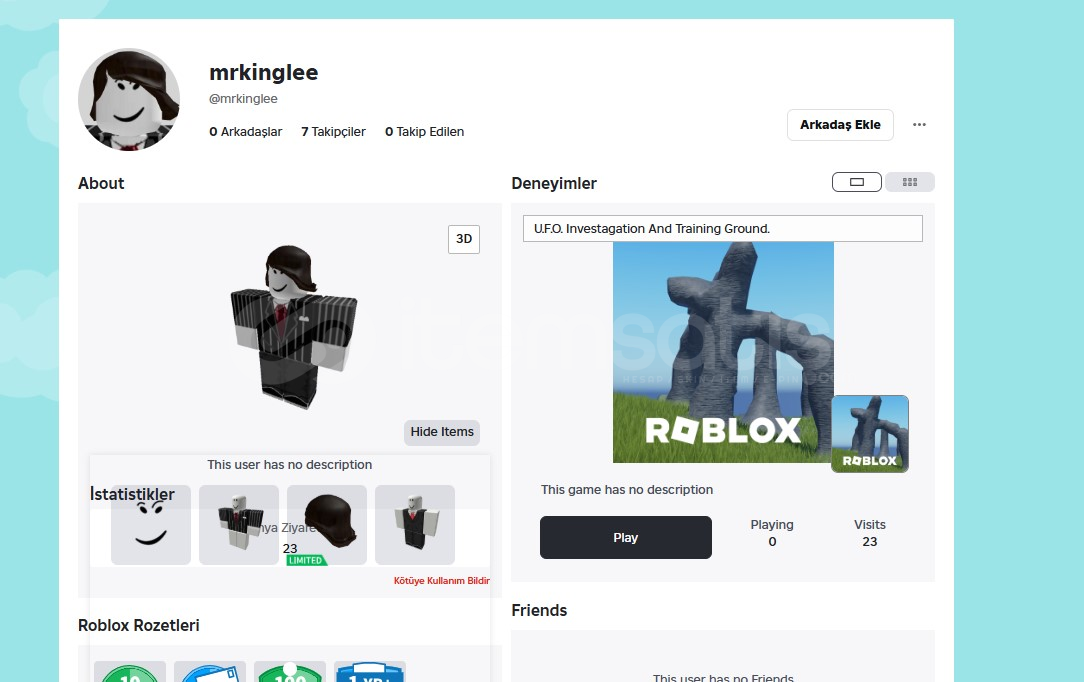Open the black vest with red tie item
Viewport: 1084px width, 682px height.
pyautogui.click(x=415, y=525)
